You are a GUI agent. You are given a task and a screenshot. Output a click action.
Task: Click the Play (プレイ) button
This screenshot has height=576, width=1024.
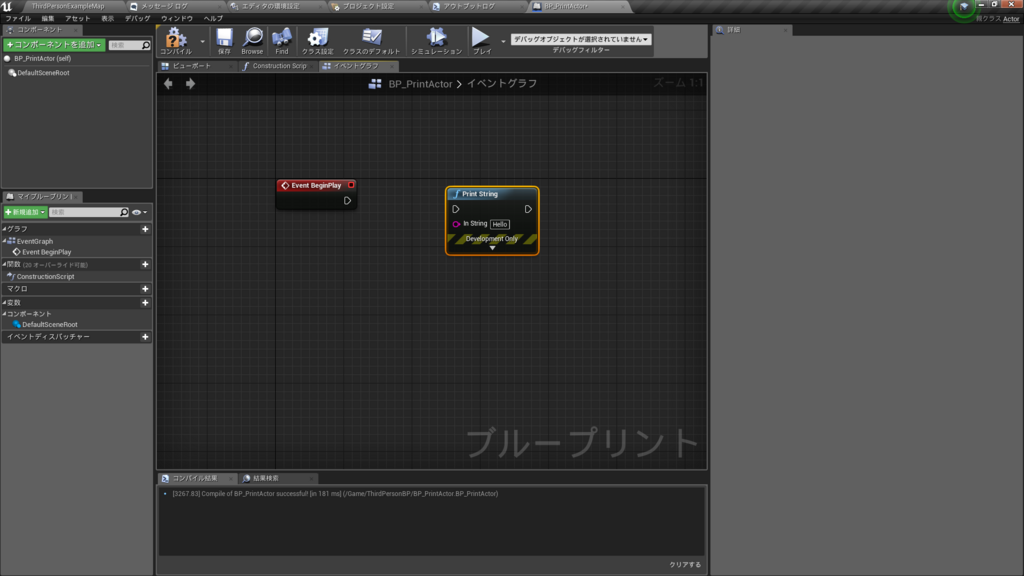(x=481, y=40)
